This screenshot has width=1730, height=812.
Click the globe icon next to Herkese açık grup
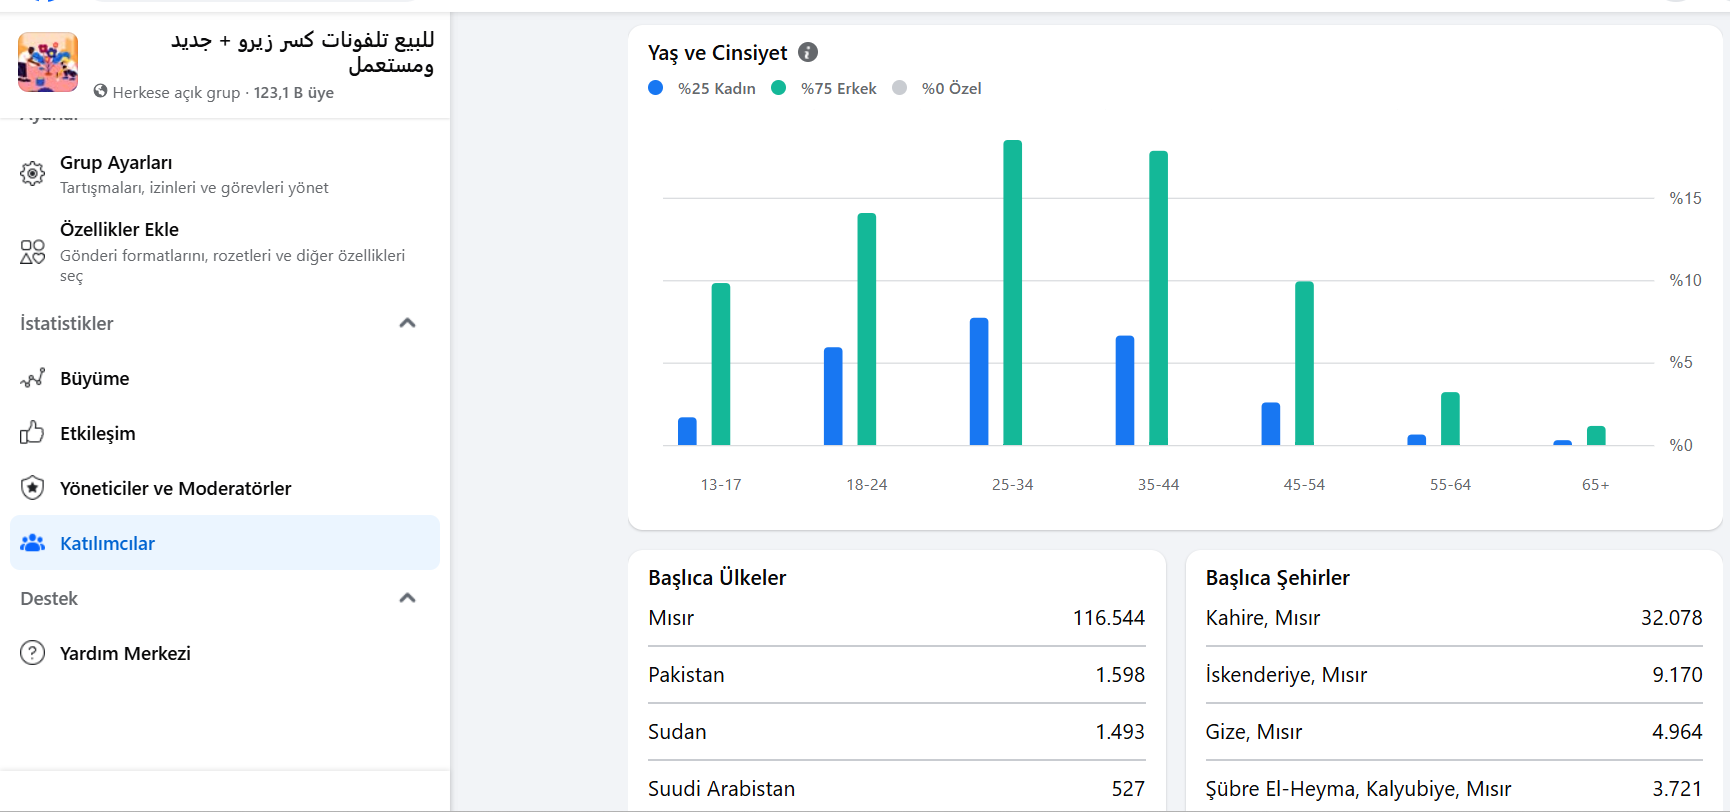coord(100,91)
